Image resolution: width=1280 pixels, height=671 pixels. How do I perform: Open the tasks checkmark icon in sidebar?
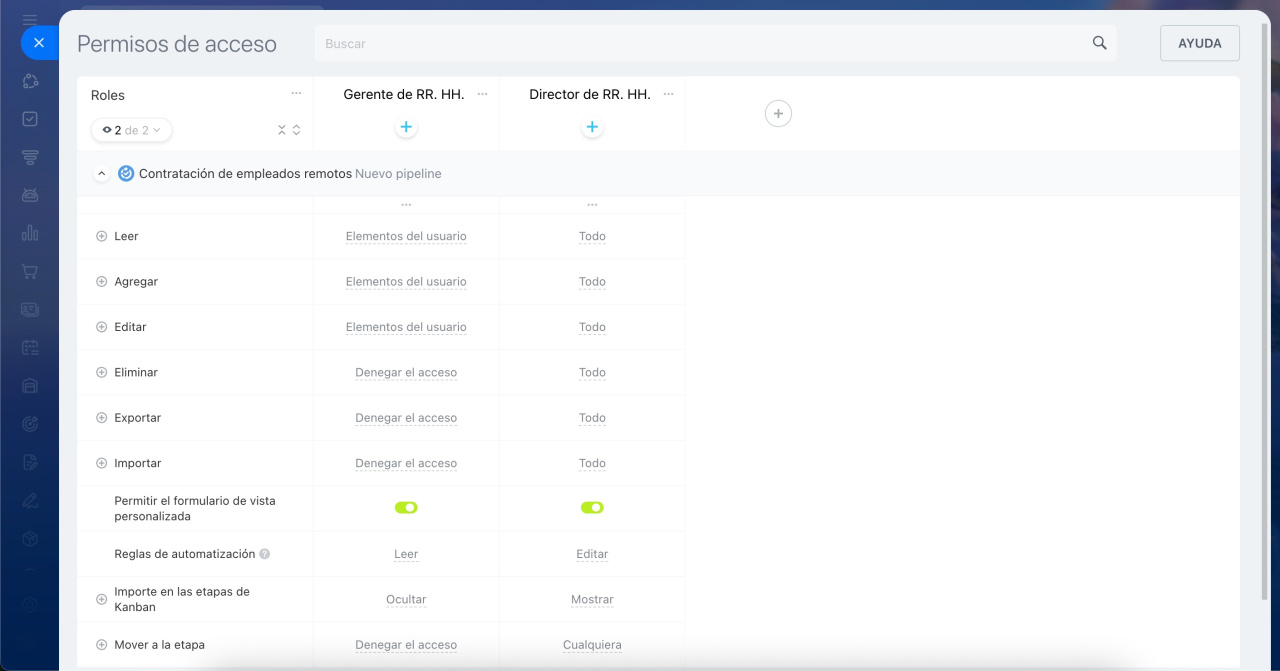(30, 119)
